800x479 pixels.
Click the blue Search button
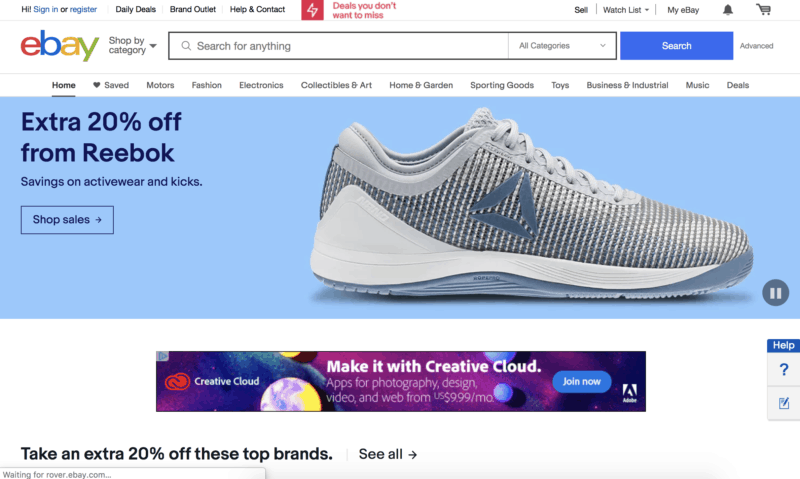click(x=677, y=46)
